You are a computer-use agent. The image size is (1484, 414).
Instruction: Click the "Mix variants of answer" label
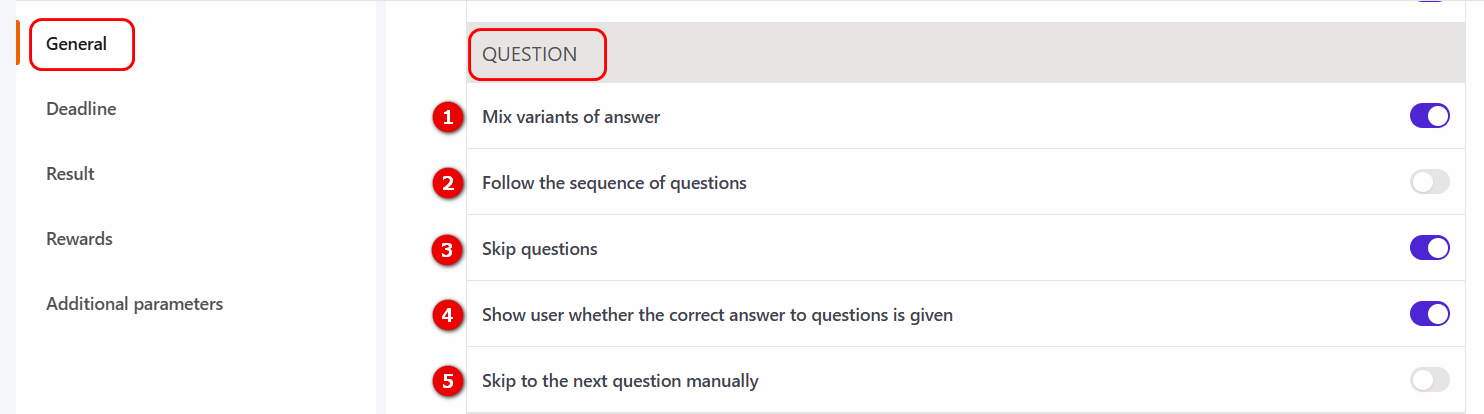571,117
